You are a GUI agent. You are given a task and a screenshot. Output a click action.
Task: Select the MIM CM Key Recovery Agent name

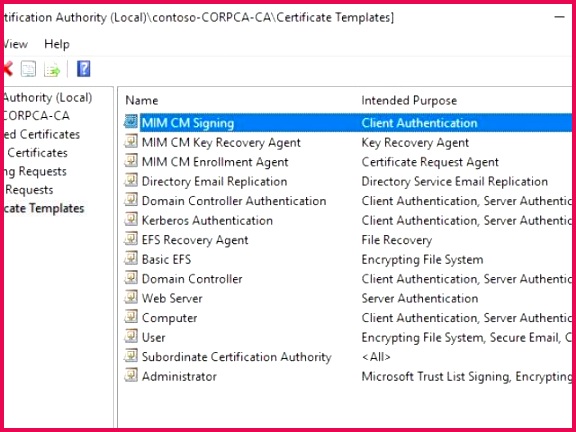tap(221, 143)
